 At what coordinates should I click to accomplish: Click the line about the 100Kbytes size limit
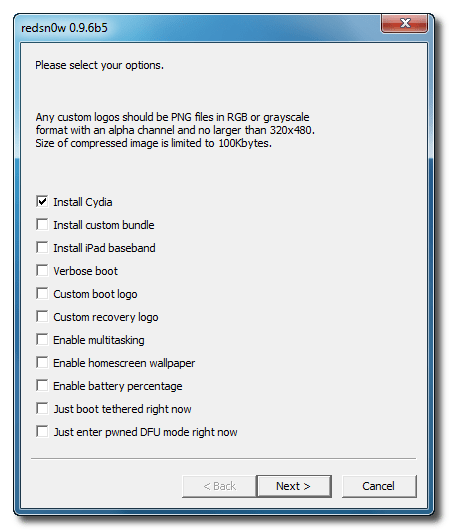pyautogui.click(x=153, y=143)
